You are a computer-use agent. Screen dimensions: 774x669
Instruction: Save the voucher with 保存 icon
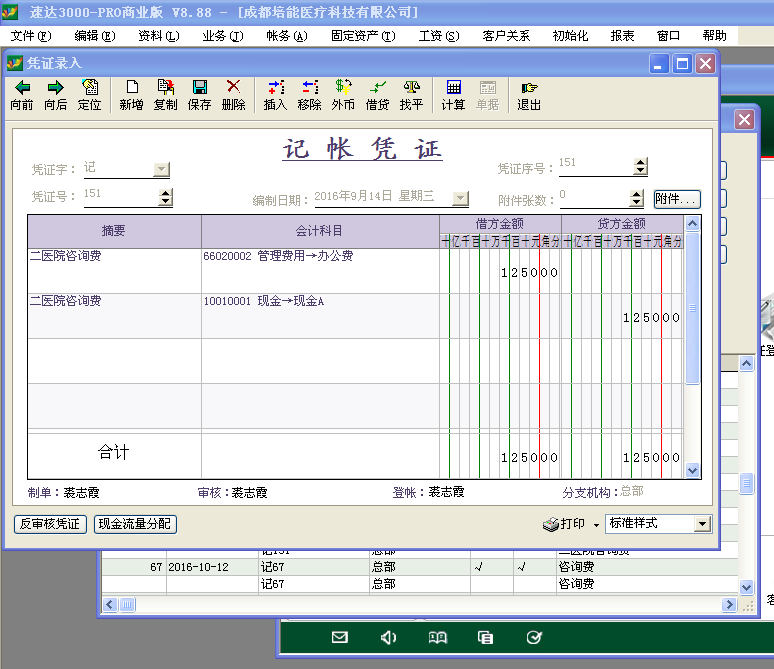[x=199, y=95]
